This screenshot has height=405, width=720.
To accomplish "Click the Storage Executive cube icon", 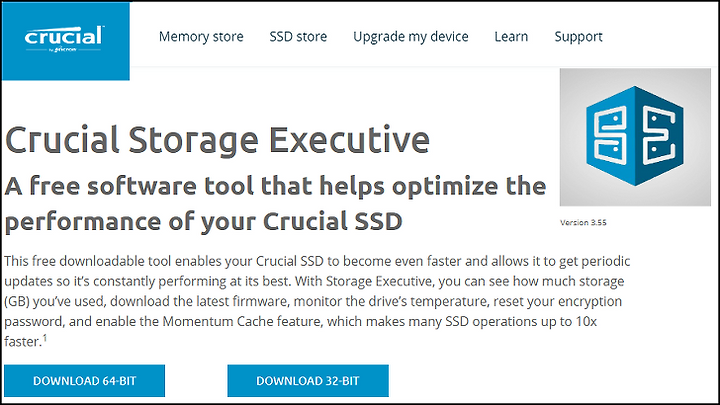I will (x=635, y=136).
